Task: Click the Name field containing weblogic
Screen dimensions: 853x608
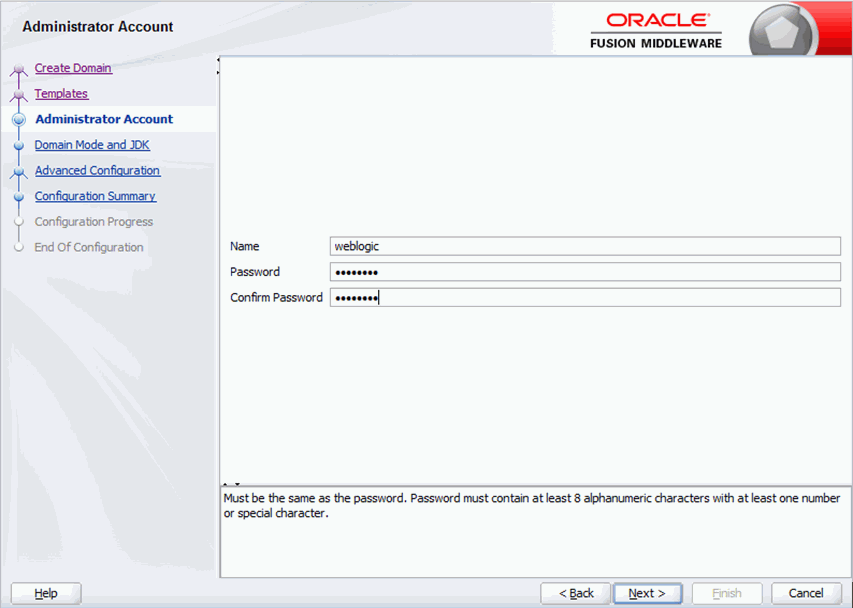Action: click(585, 246)
